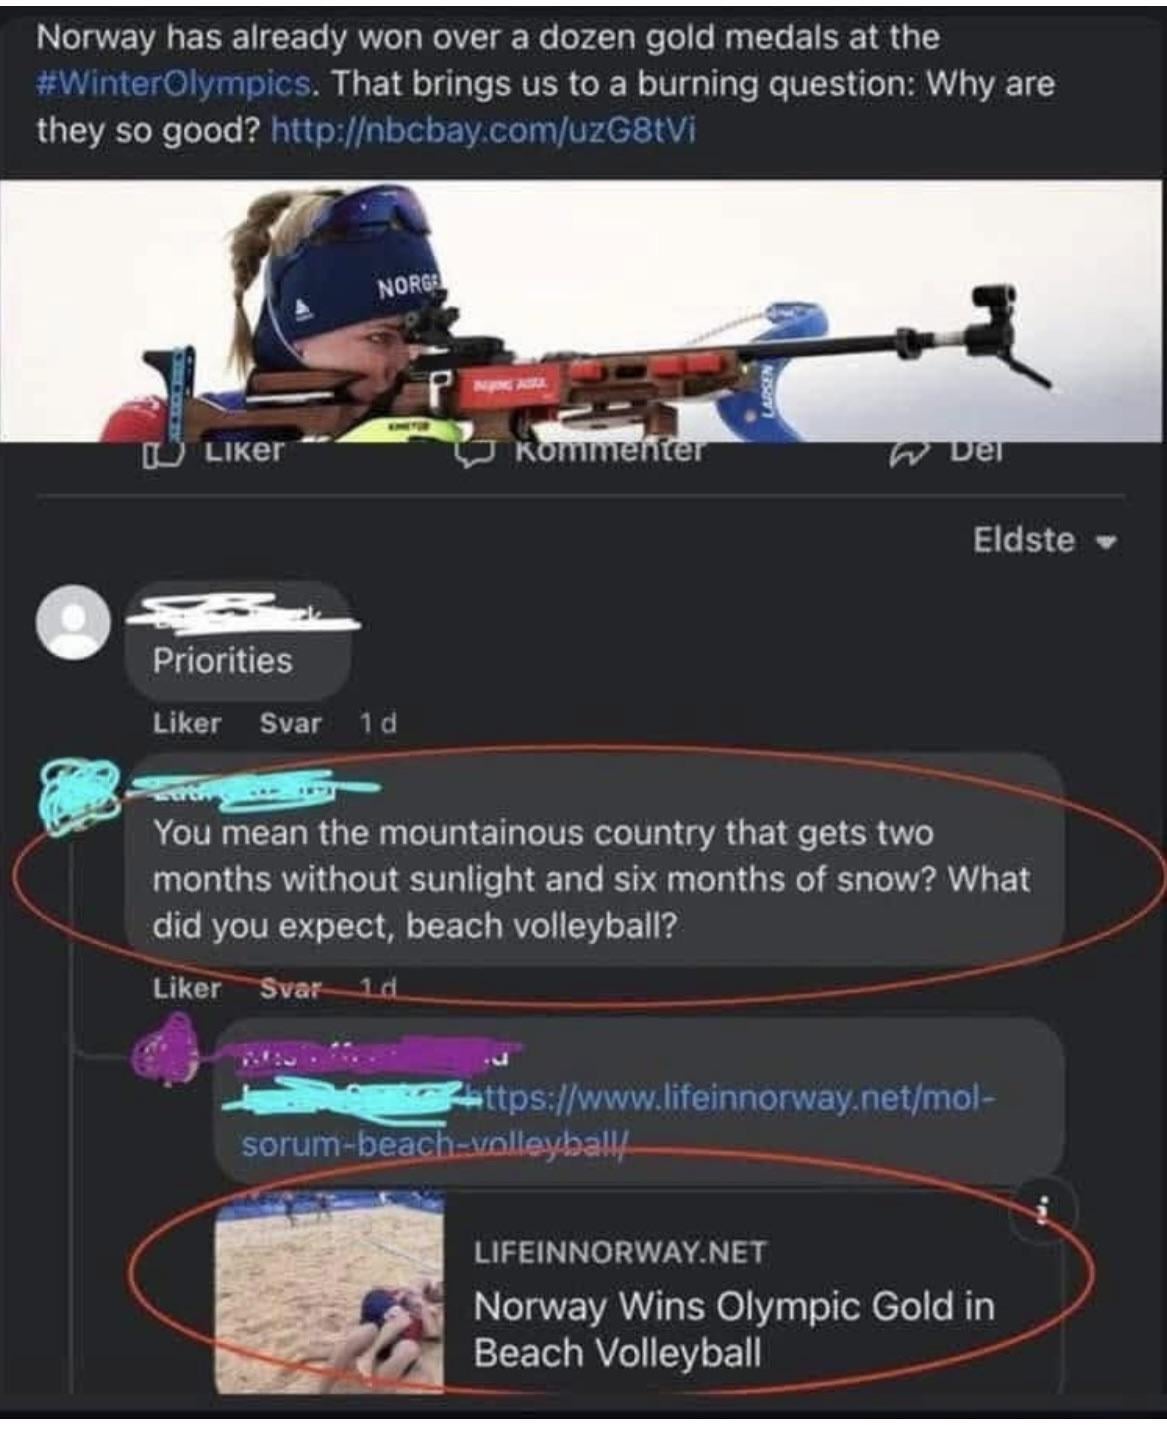The image size is (1167, 1453).
Task: Like the Priorities comment
Action: pyautogui.click(x=187, y=722)
